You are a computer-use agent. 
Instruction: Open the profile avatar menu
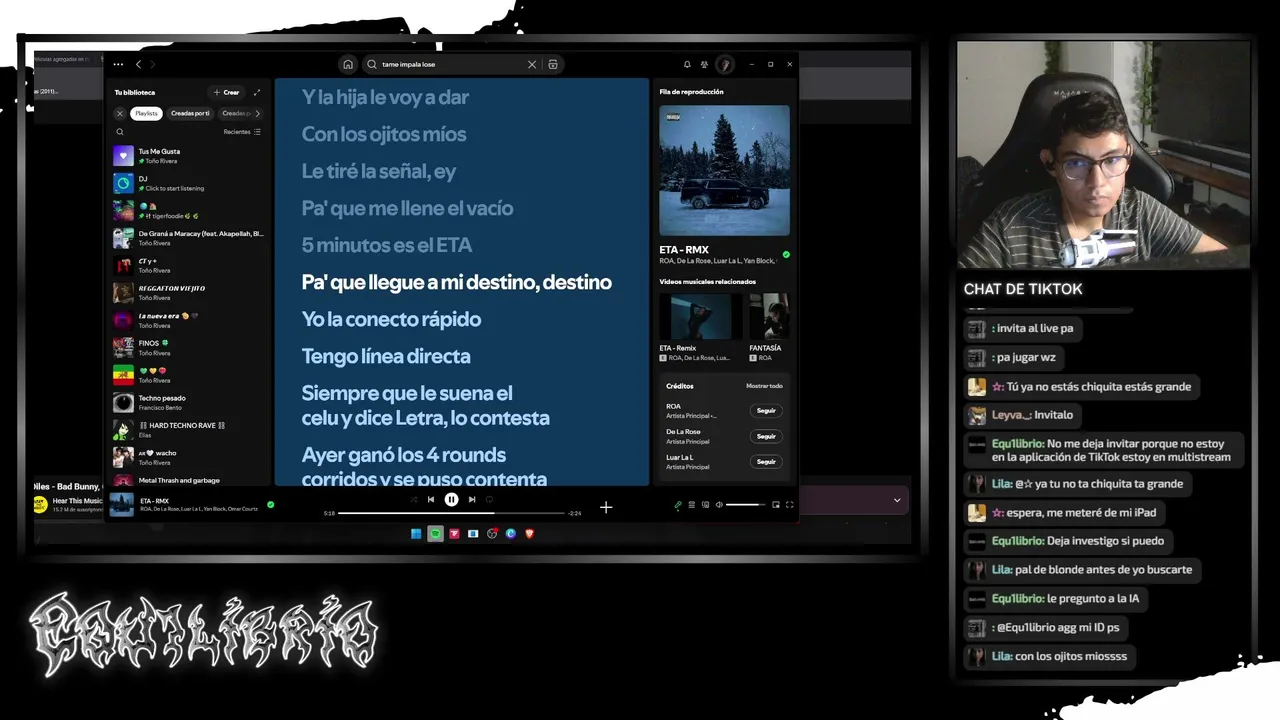point(725,64)
